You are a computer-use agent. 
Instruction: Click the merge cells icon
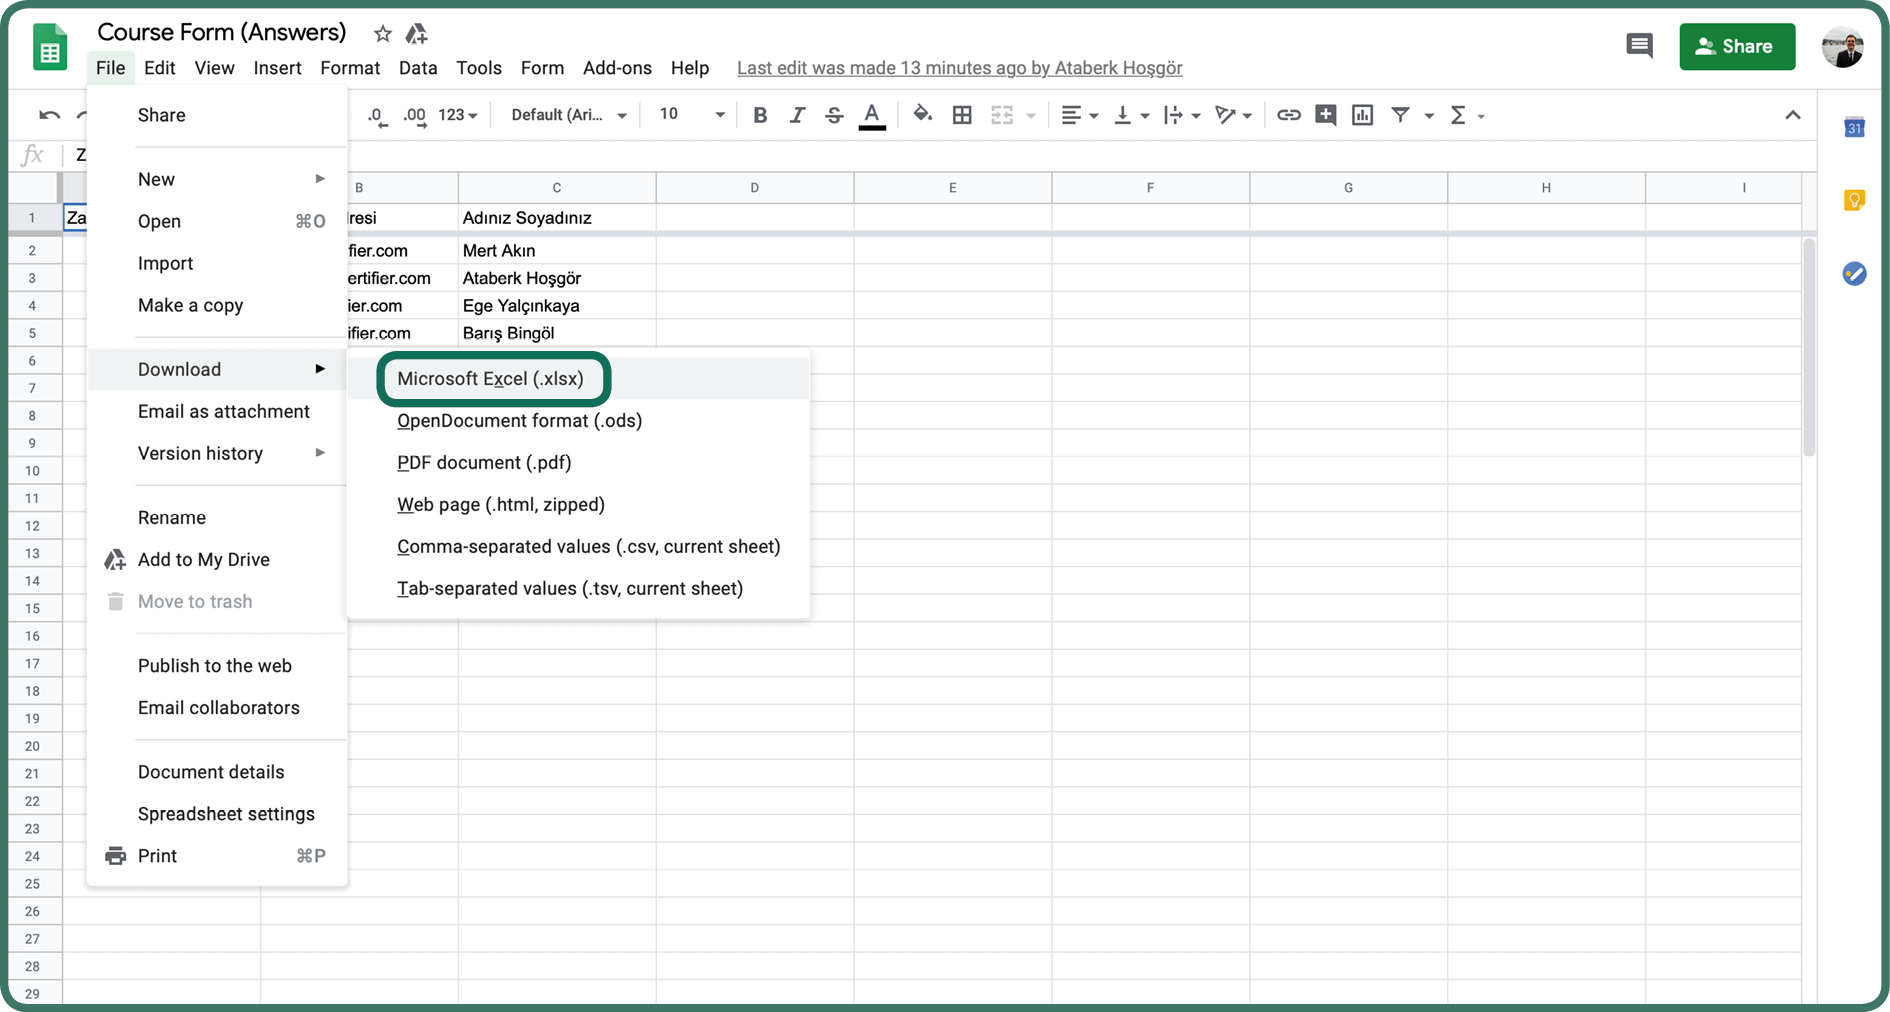[x=1002, y=115]
